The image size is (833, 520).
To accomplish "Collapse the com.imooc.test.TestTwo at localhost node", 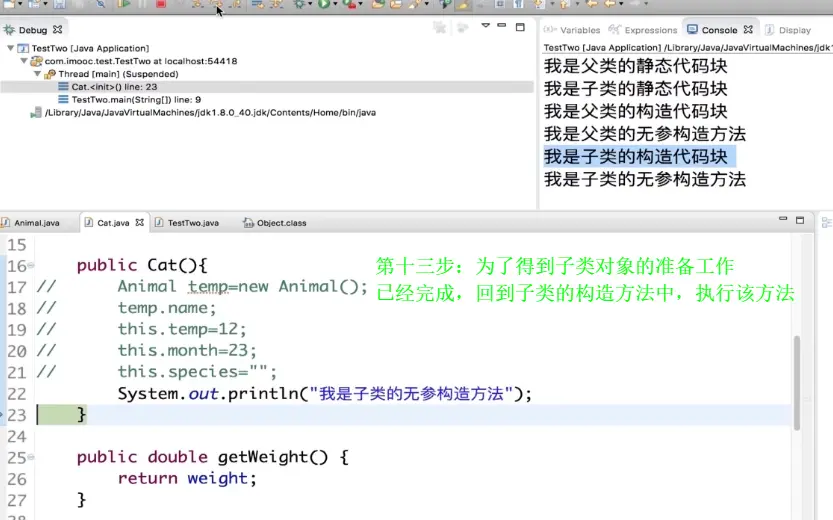I will (23, 61).
